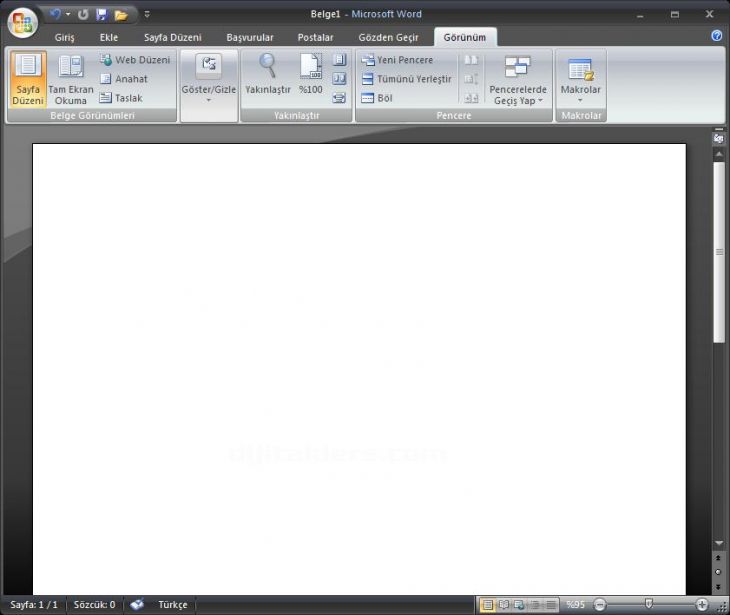This screenshot has width=730, height=615.
Task: Switch to Taslak view
Action: (x=122, y=98)
